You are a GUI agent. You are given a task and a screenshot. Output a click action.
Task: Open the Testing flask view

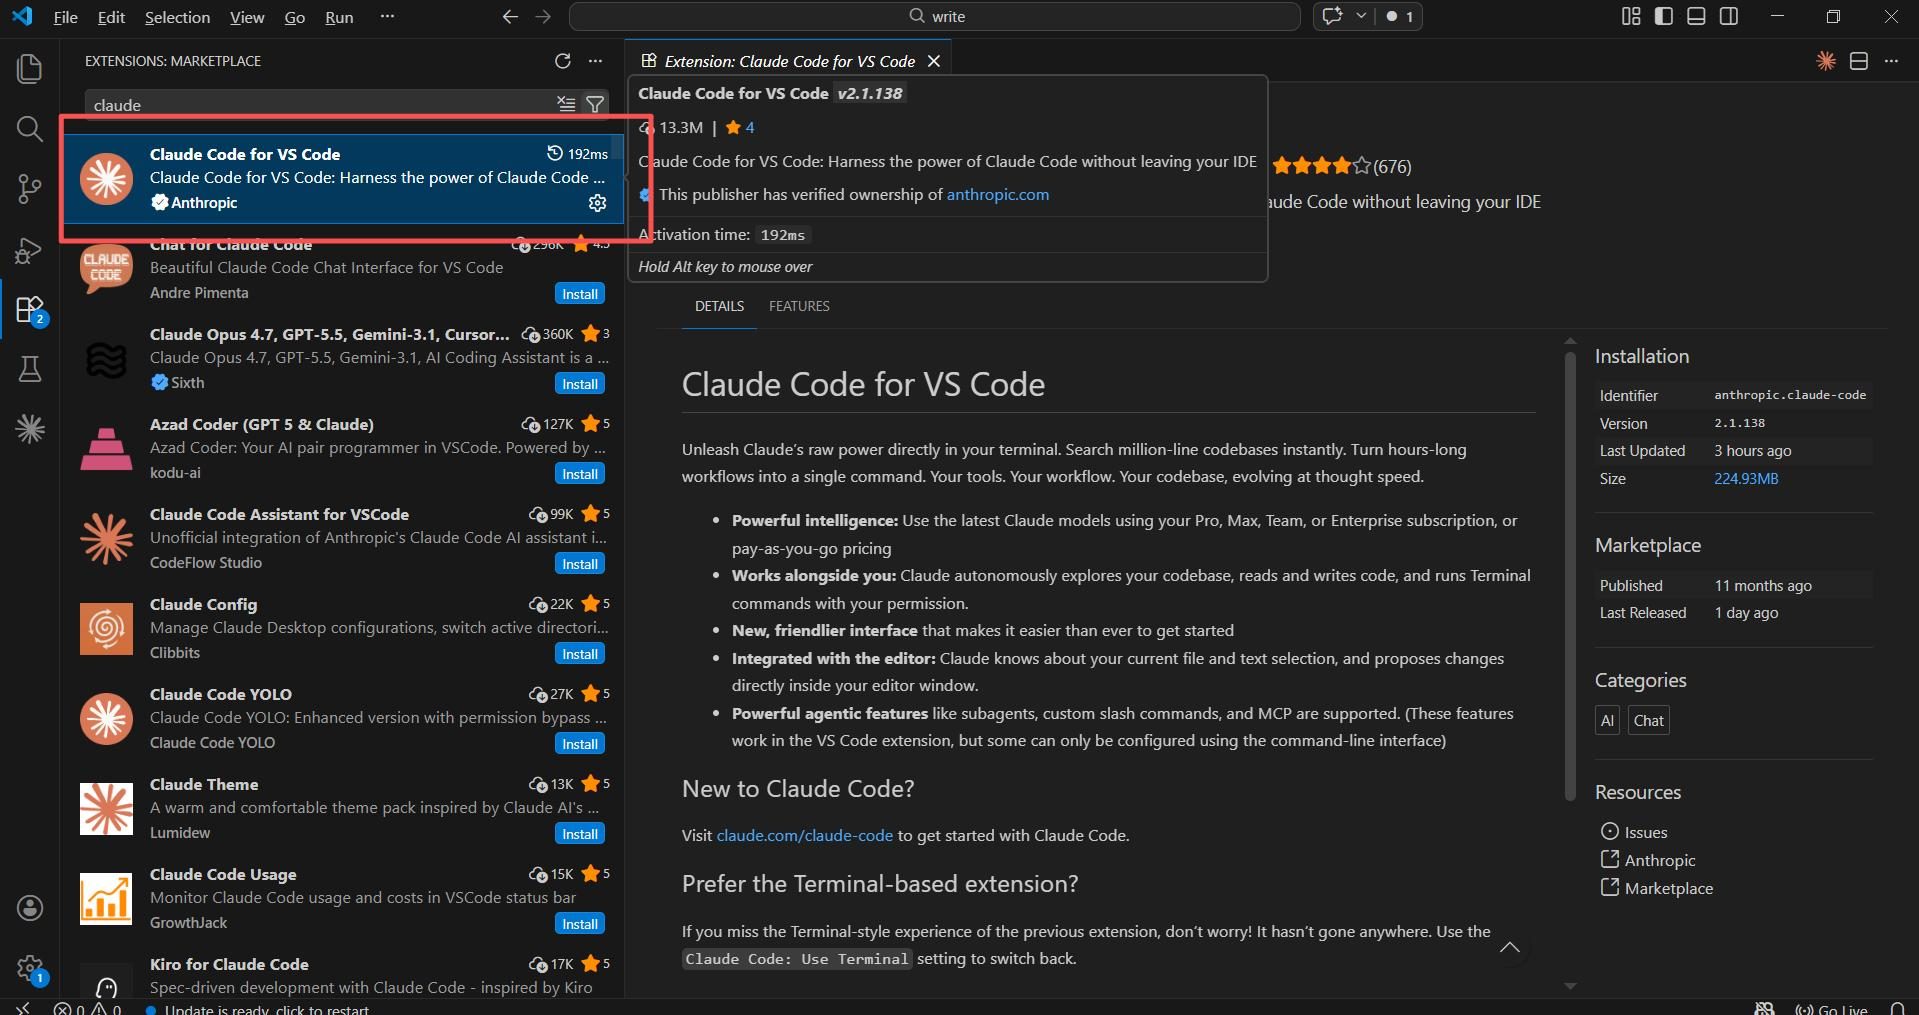pos(30,369)
